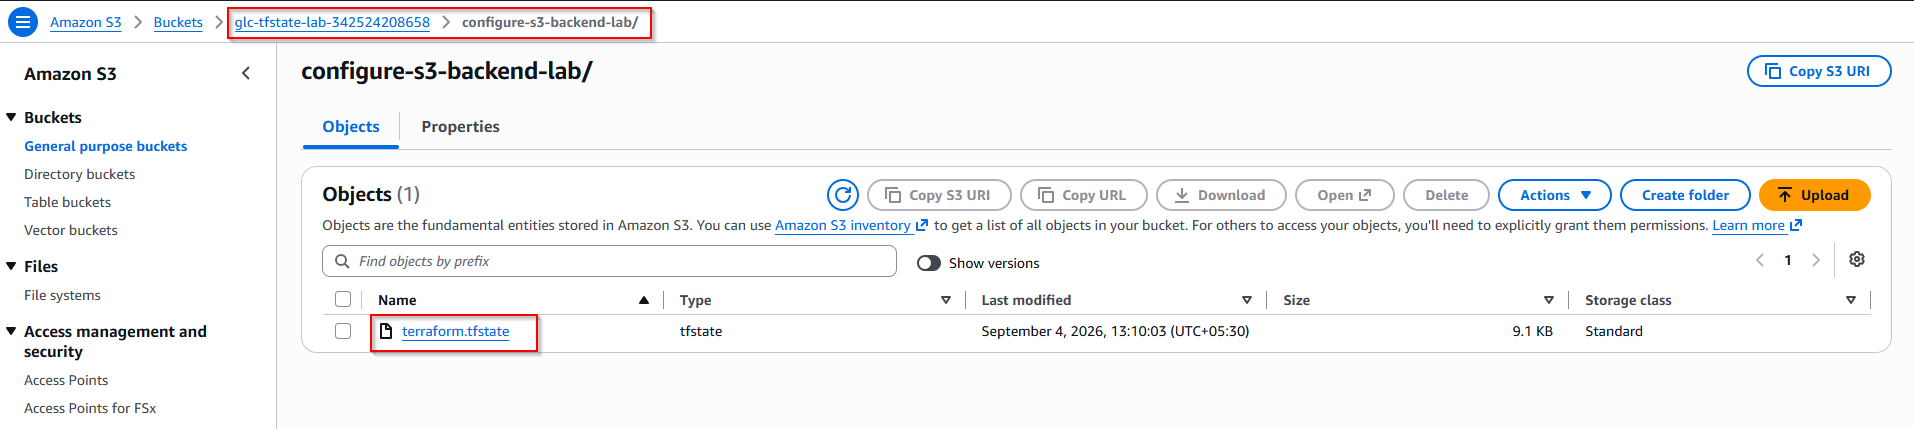Collapse Access management and security section

(x=11, y=331)
